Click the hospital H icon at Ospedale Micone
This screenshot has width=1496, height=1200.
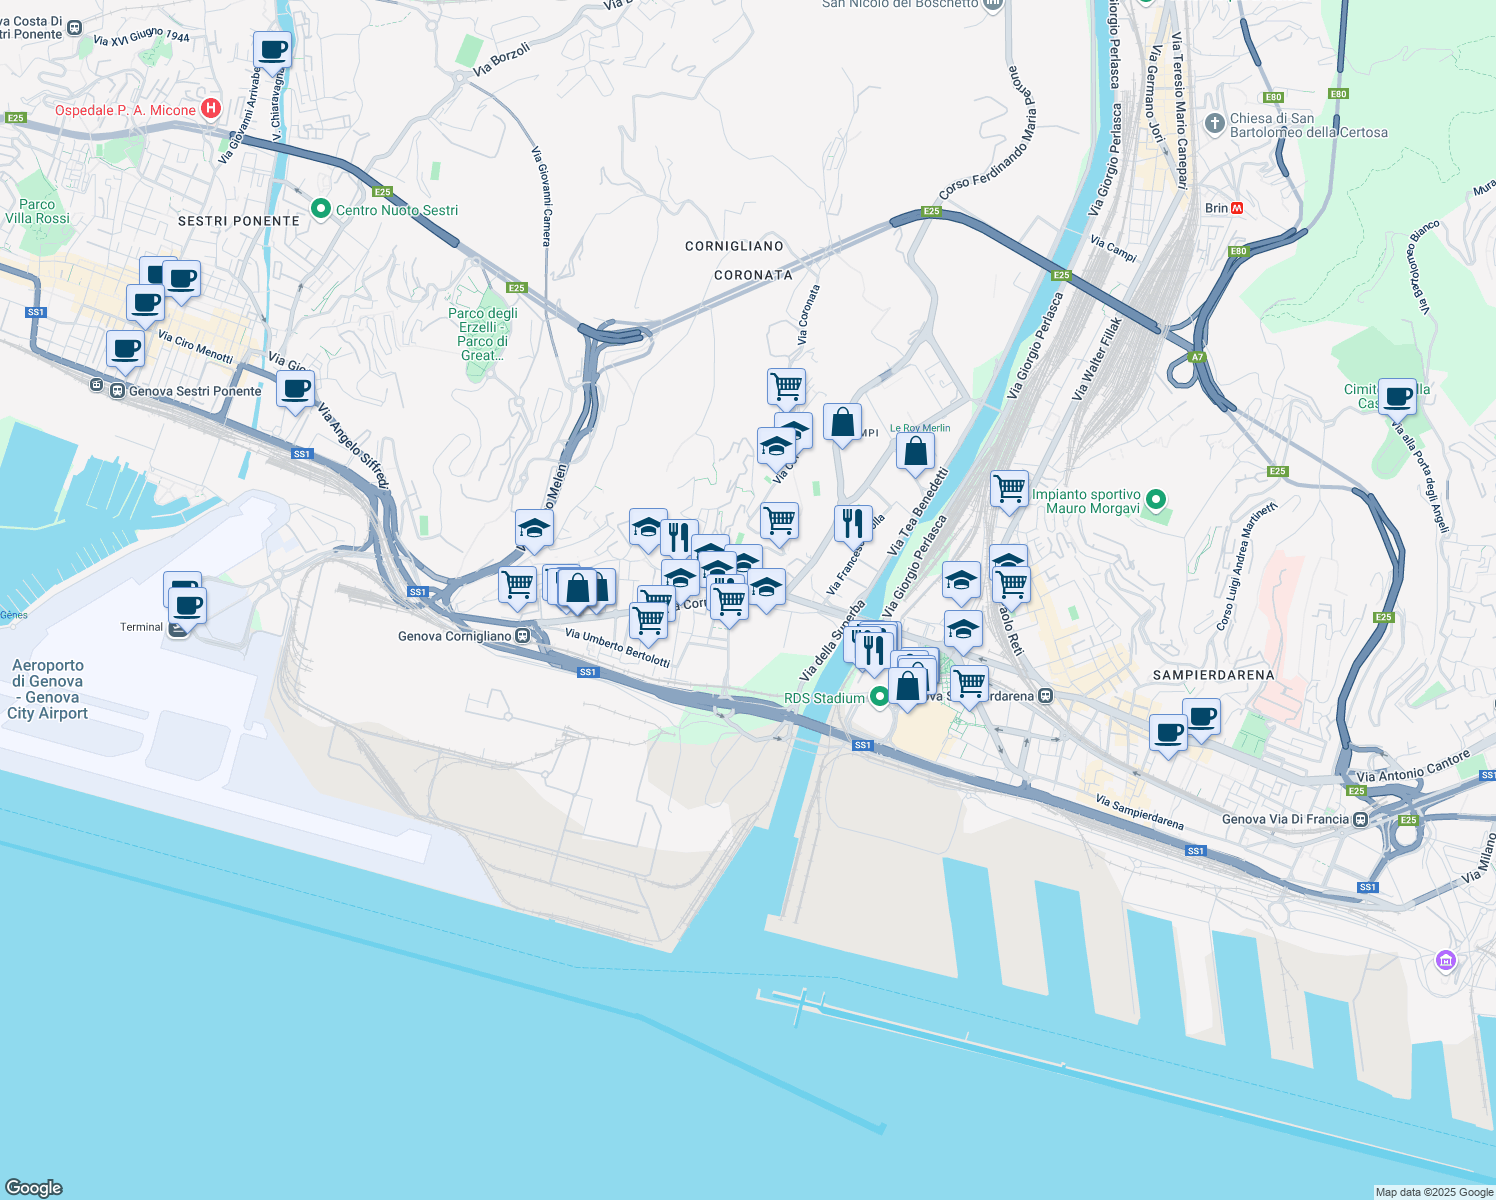(x=211, y=109)
